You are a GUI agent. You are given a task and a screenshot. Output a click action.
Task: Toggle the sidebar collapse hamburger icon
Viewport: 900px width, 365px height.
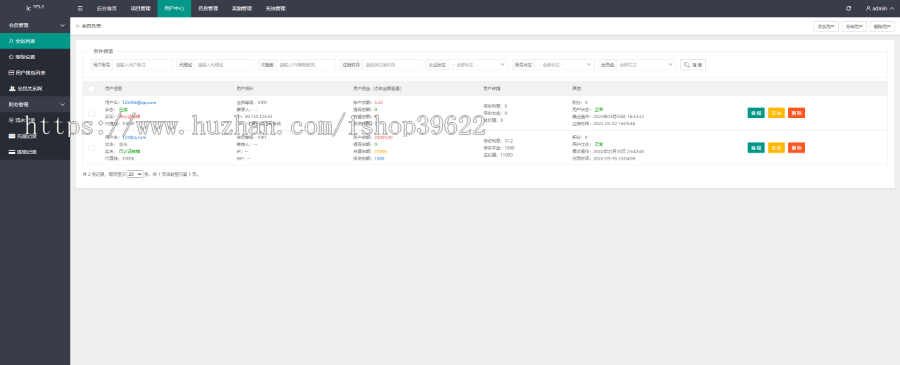pos(80,9)
